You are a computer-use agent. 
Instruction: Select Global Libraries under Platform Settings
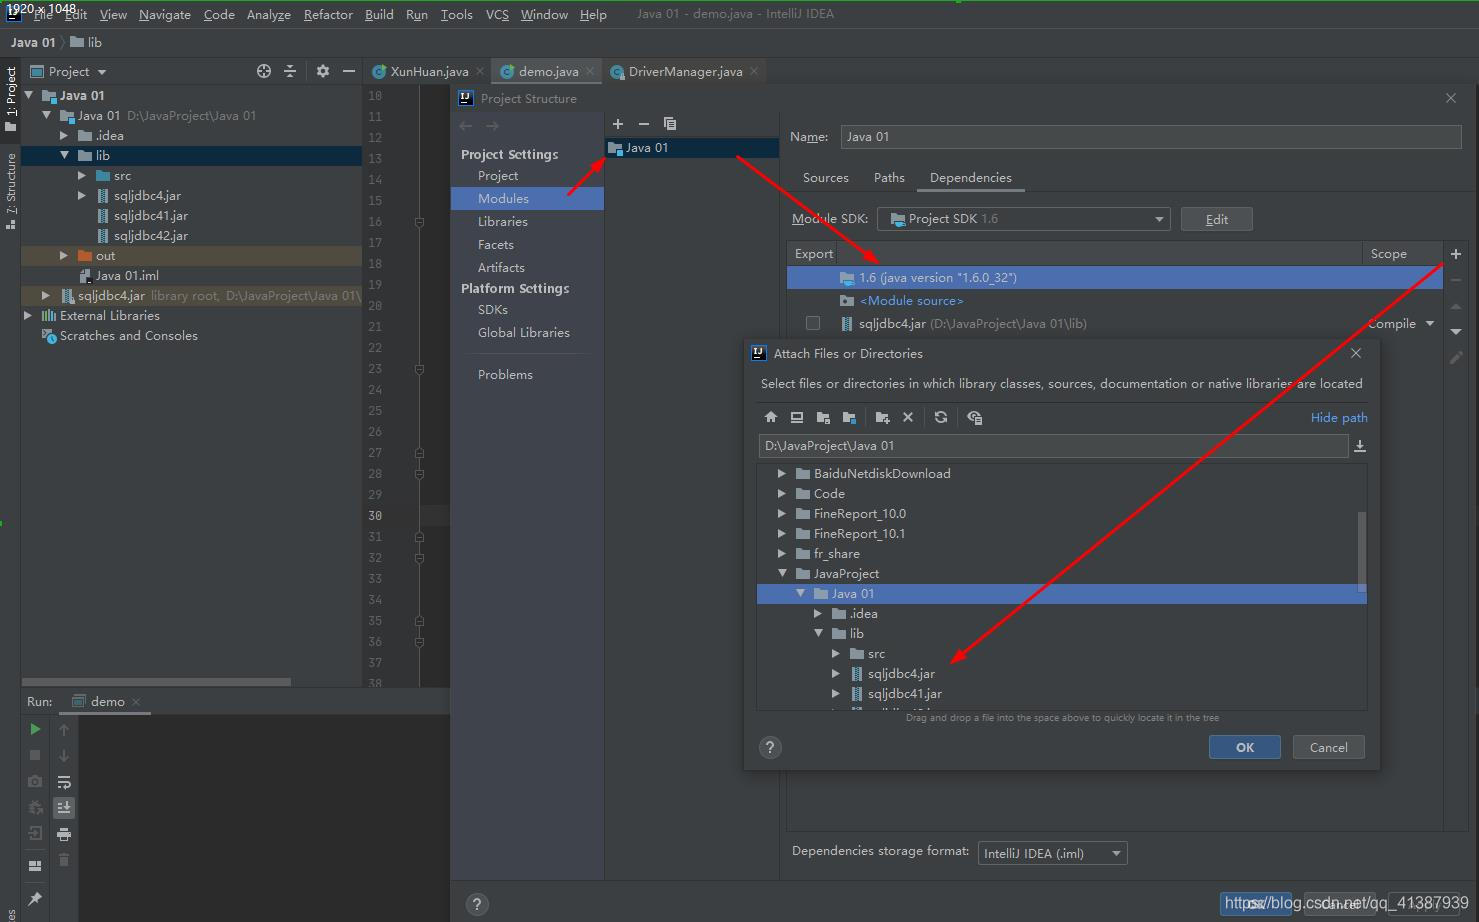click(524, 332)
